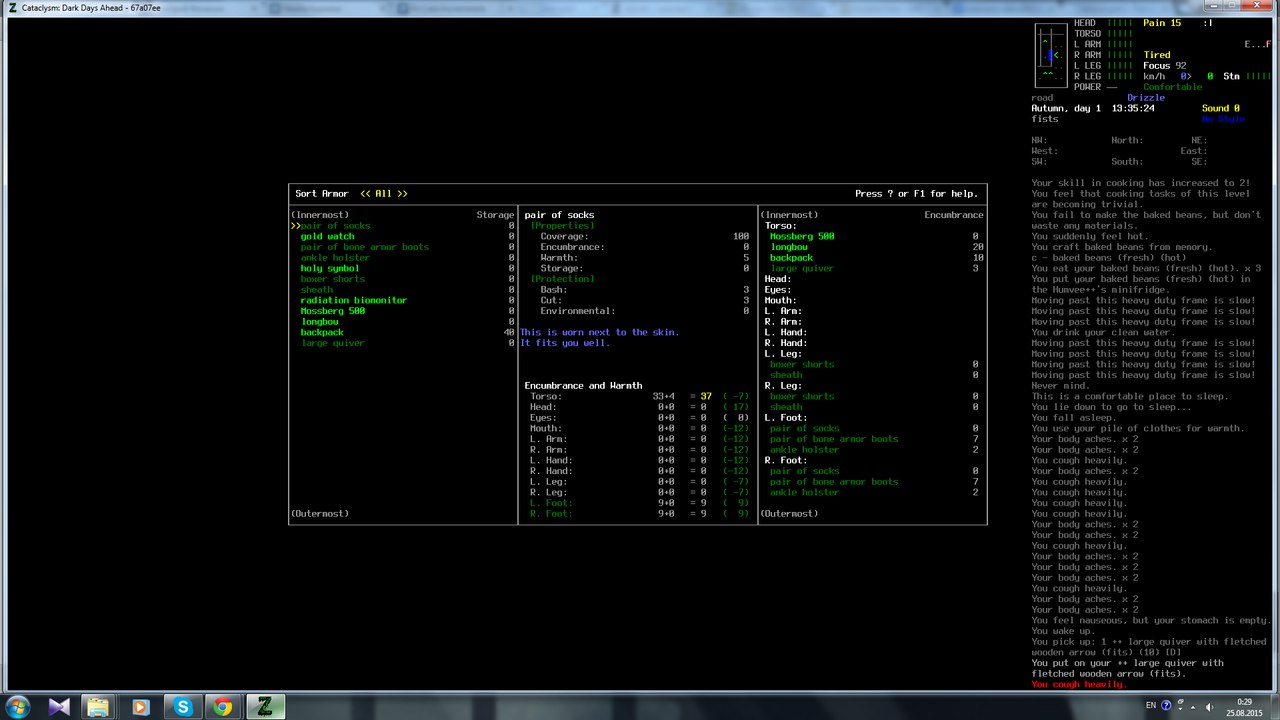Click the POWER row in the sidebar
The height and width of the screenshot is (720, 1280).
tap(1095, 87)
